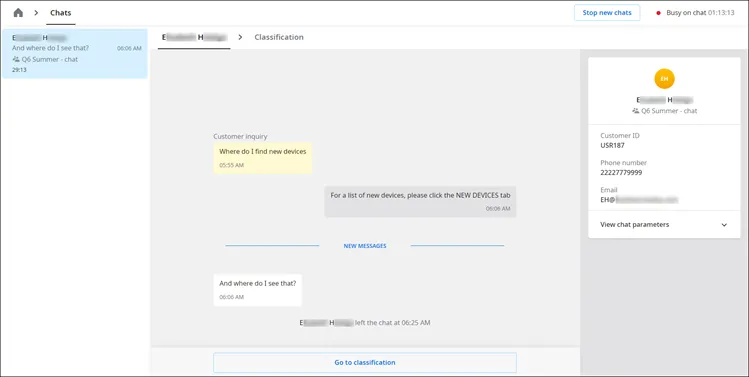Click the Q6 Summer - chat label in customer card
749x377 pixels.
point(669,111)
